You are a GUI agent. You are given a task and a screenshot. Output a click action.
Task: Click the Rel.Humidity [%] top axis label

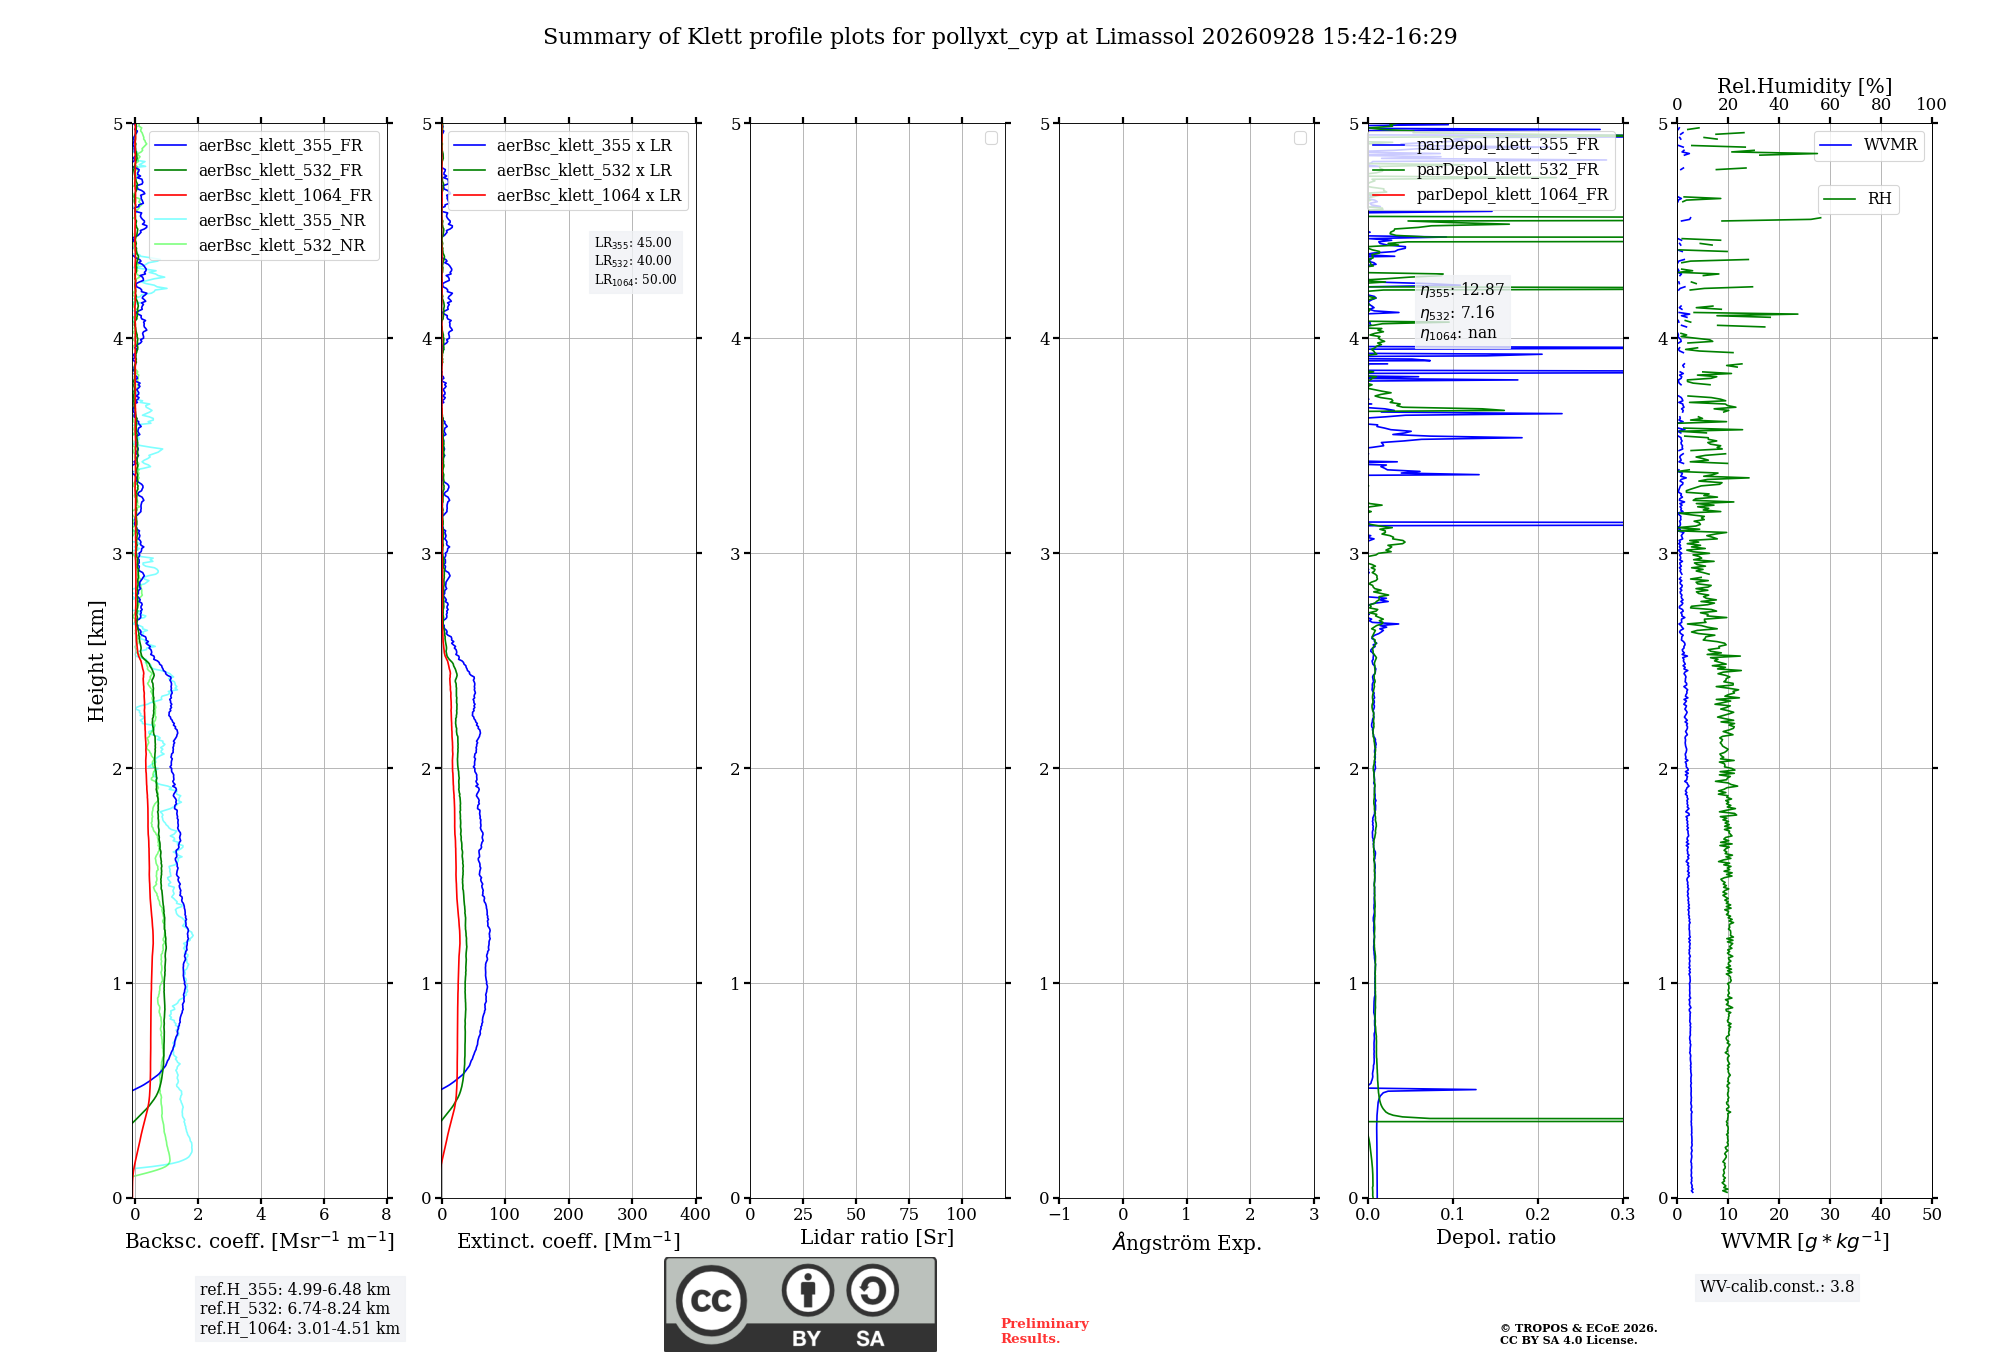1805,86
